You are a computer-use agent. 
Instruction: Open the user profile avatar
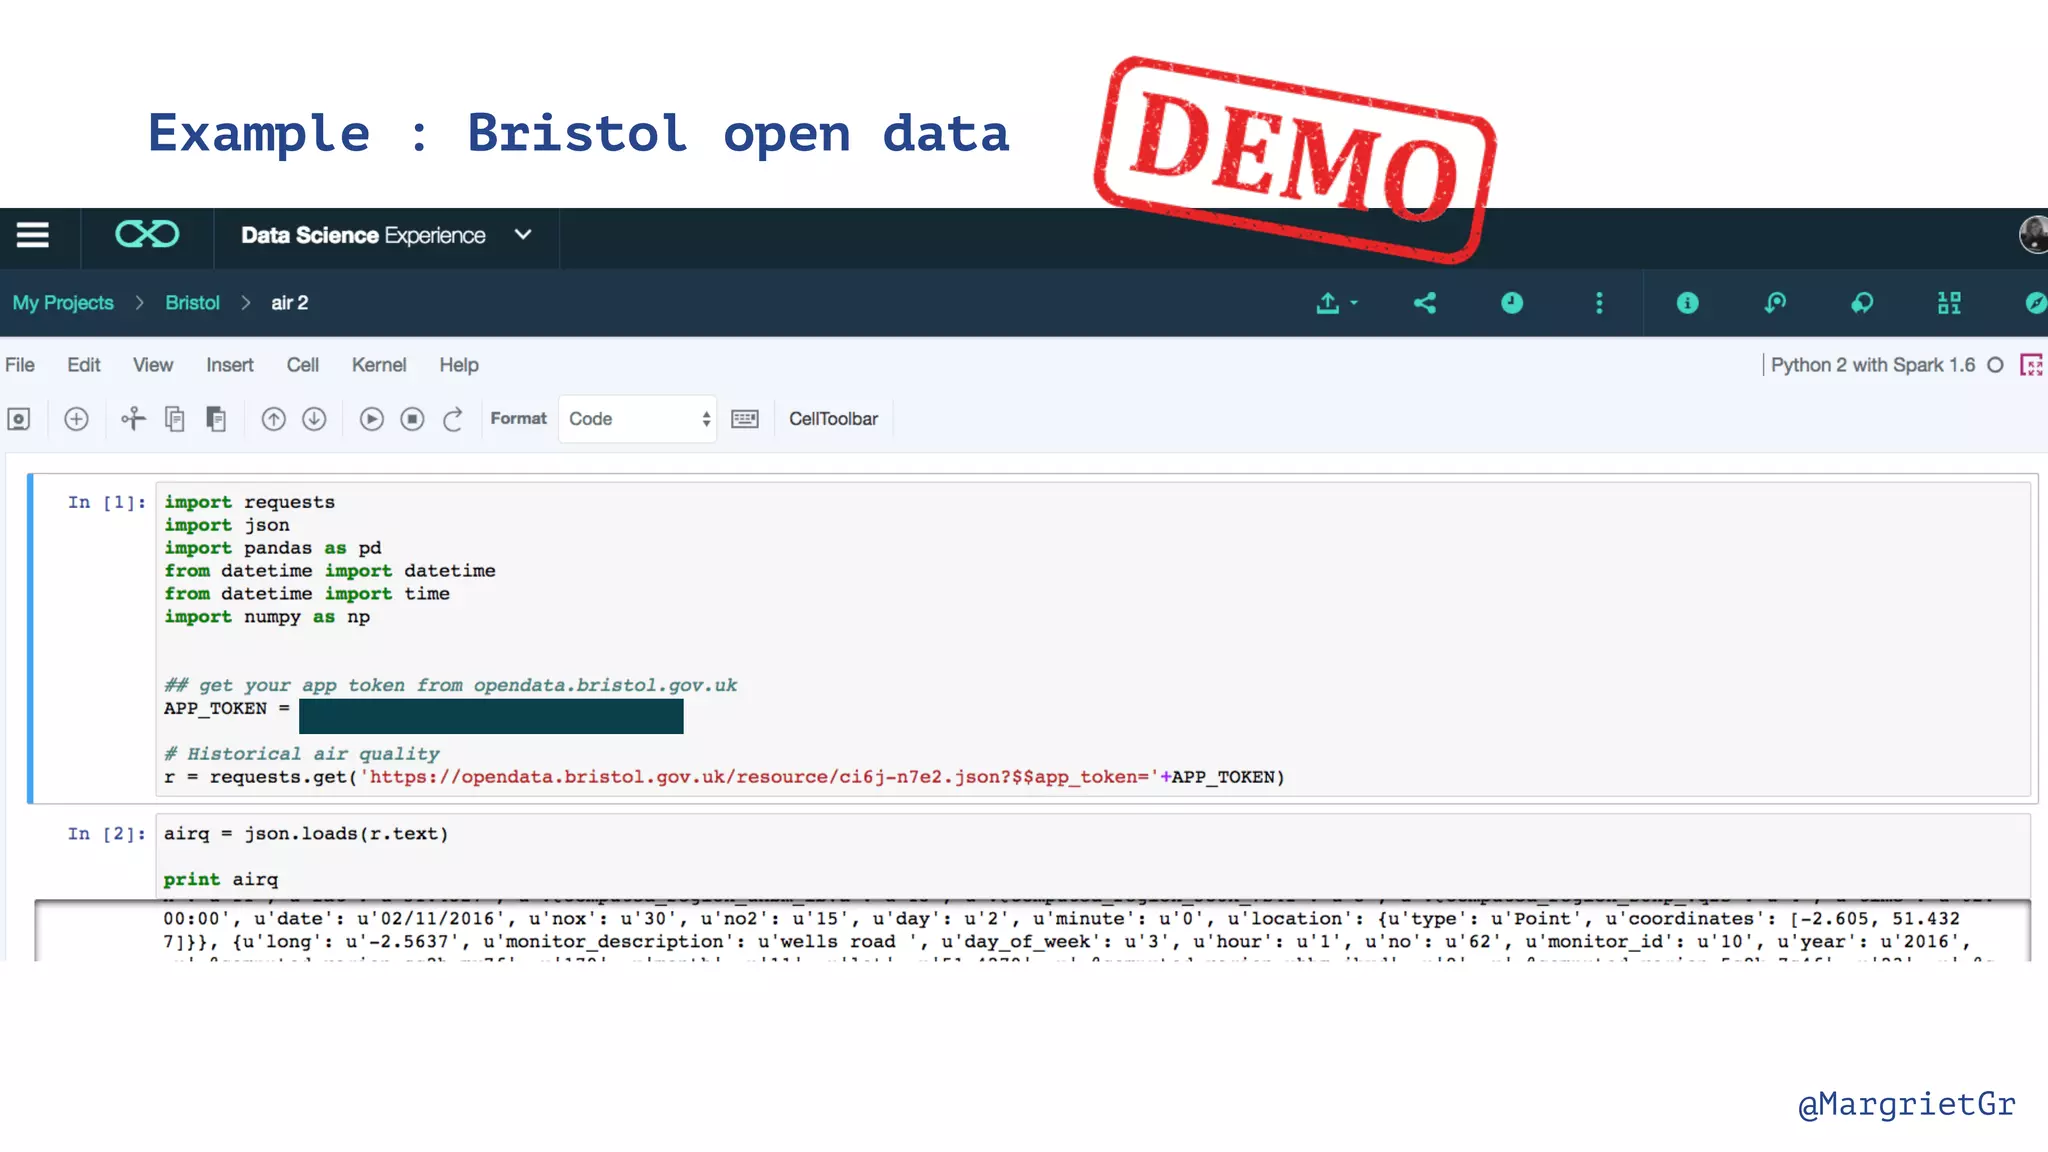pyautogui.click(x=2033, y=235)
